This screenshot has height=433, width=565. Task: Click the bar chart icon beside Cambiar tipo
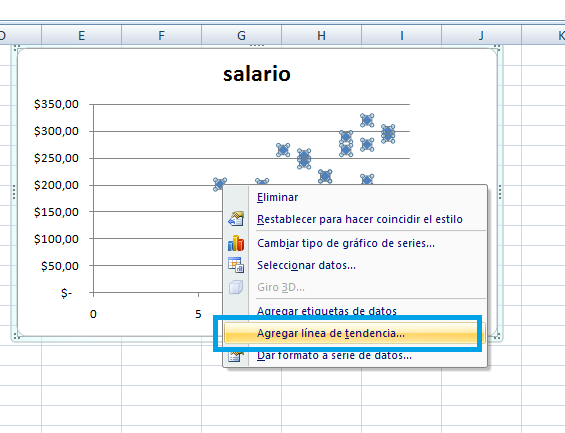236,243
